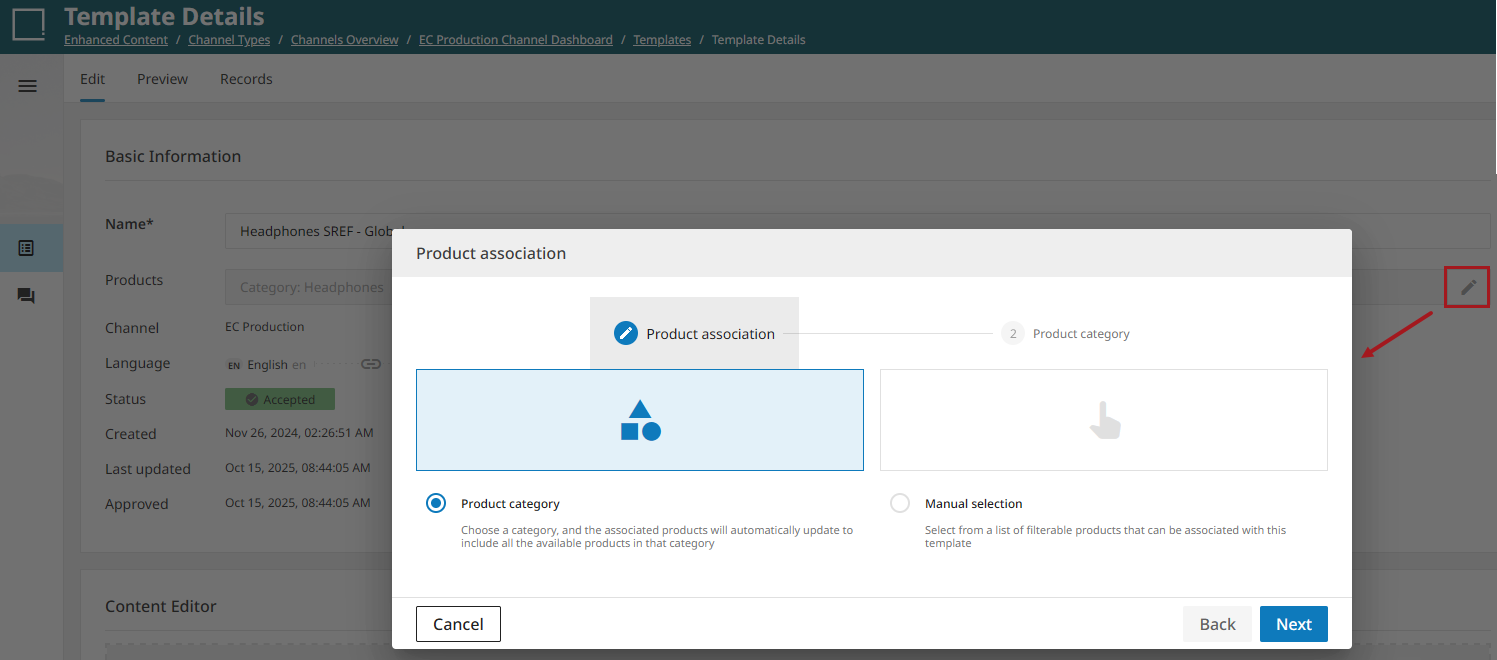Open the hamburger navigation menu
This screenshot has height=660, width=1497.
pos(28,86)
